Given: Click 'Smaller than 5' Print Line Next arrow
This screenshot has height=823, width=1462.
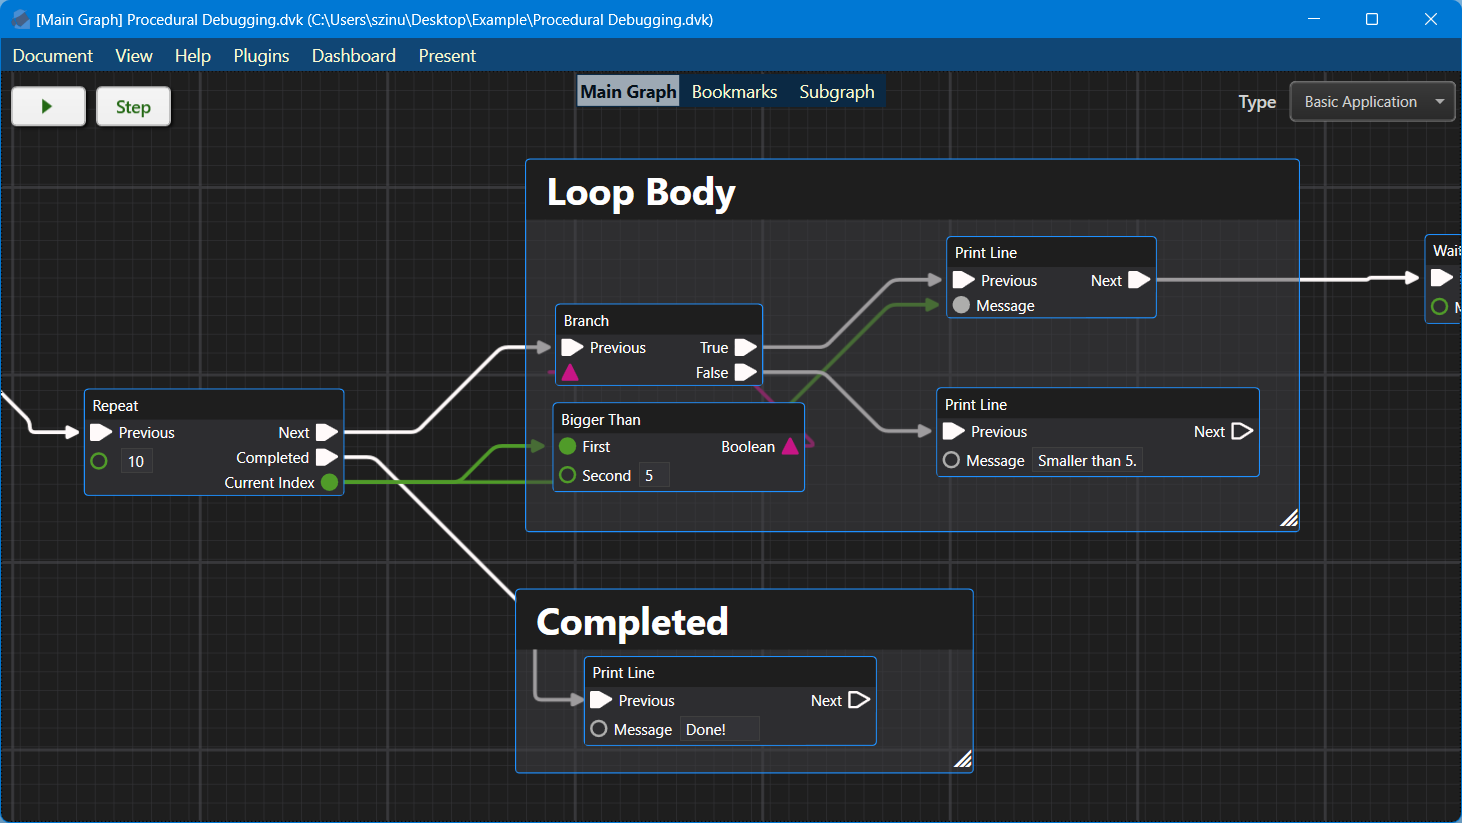Looking at the screenshot, I should point(1242,431).
